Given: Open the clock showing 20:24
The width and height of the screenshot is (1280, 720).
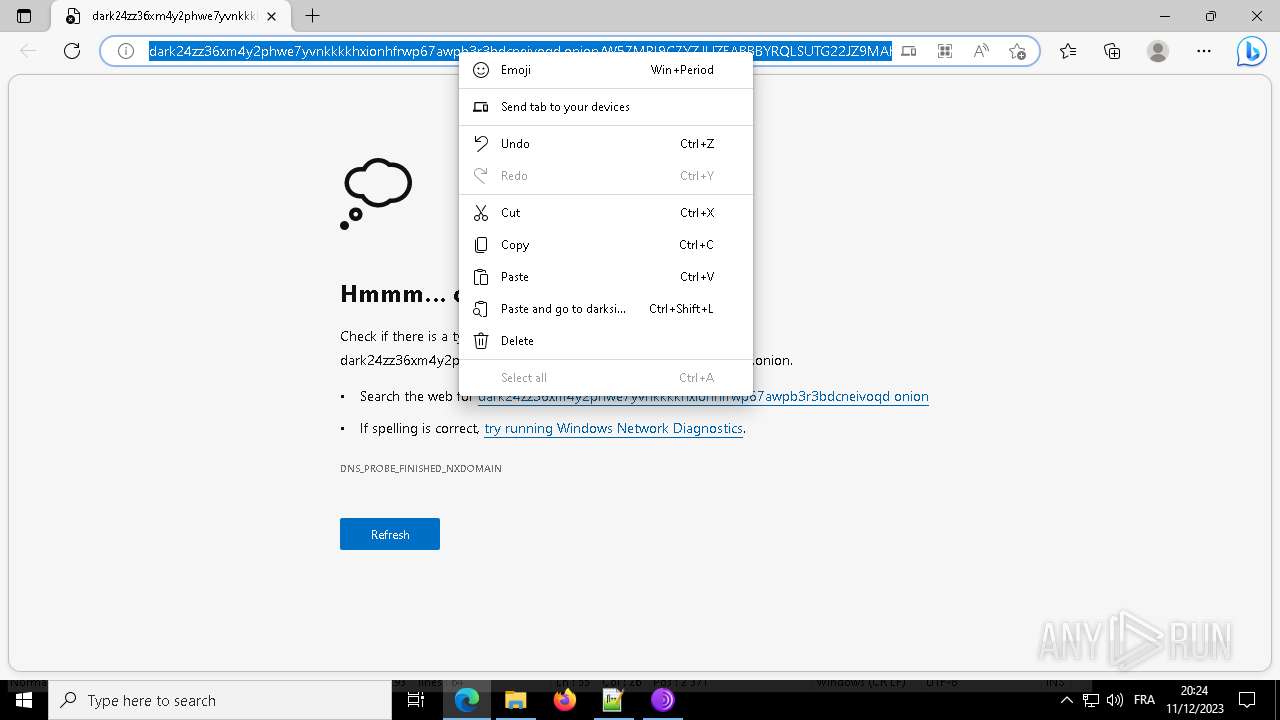Looking at the screenshot, I should coord(1194,700).
